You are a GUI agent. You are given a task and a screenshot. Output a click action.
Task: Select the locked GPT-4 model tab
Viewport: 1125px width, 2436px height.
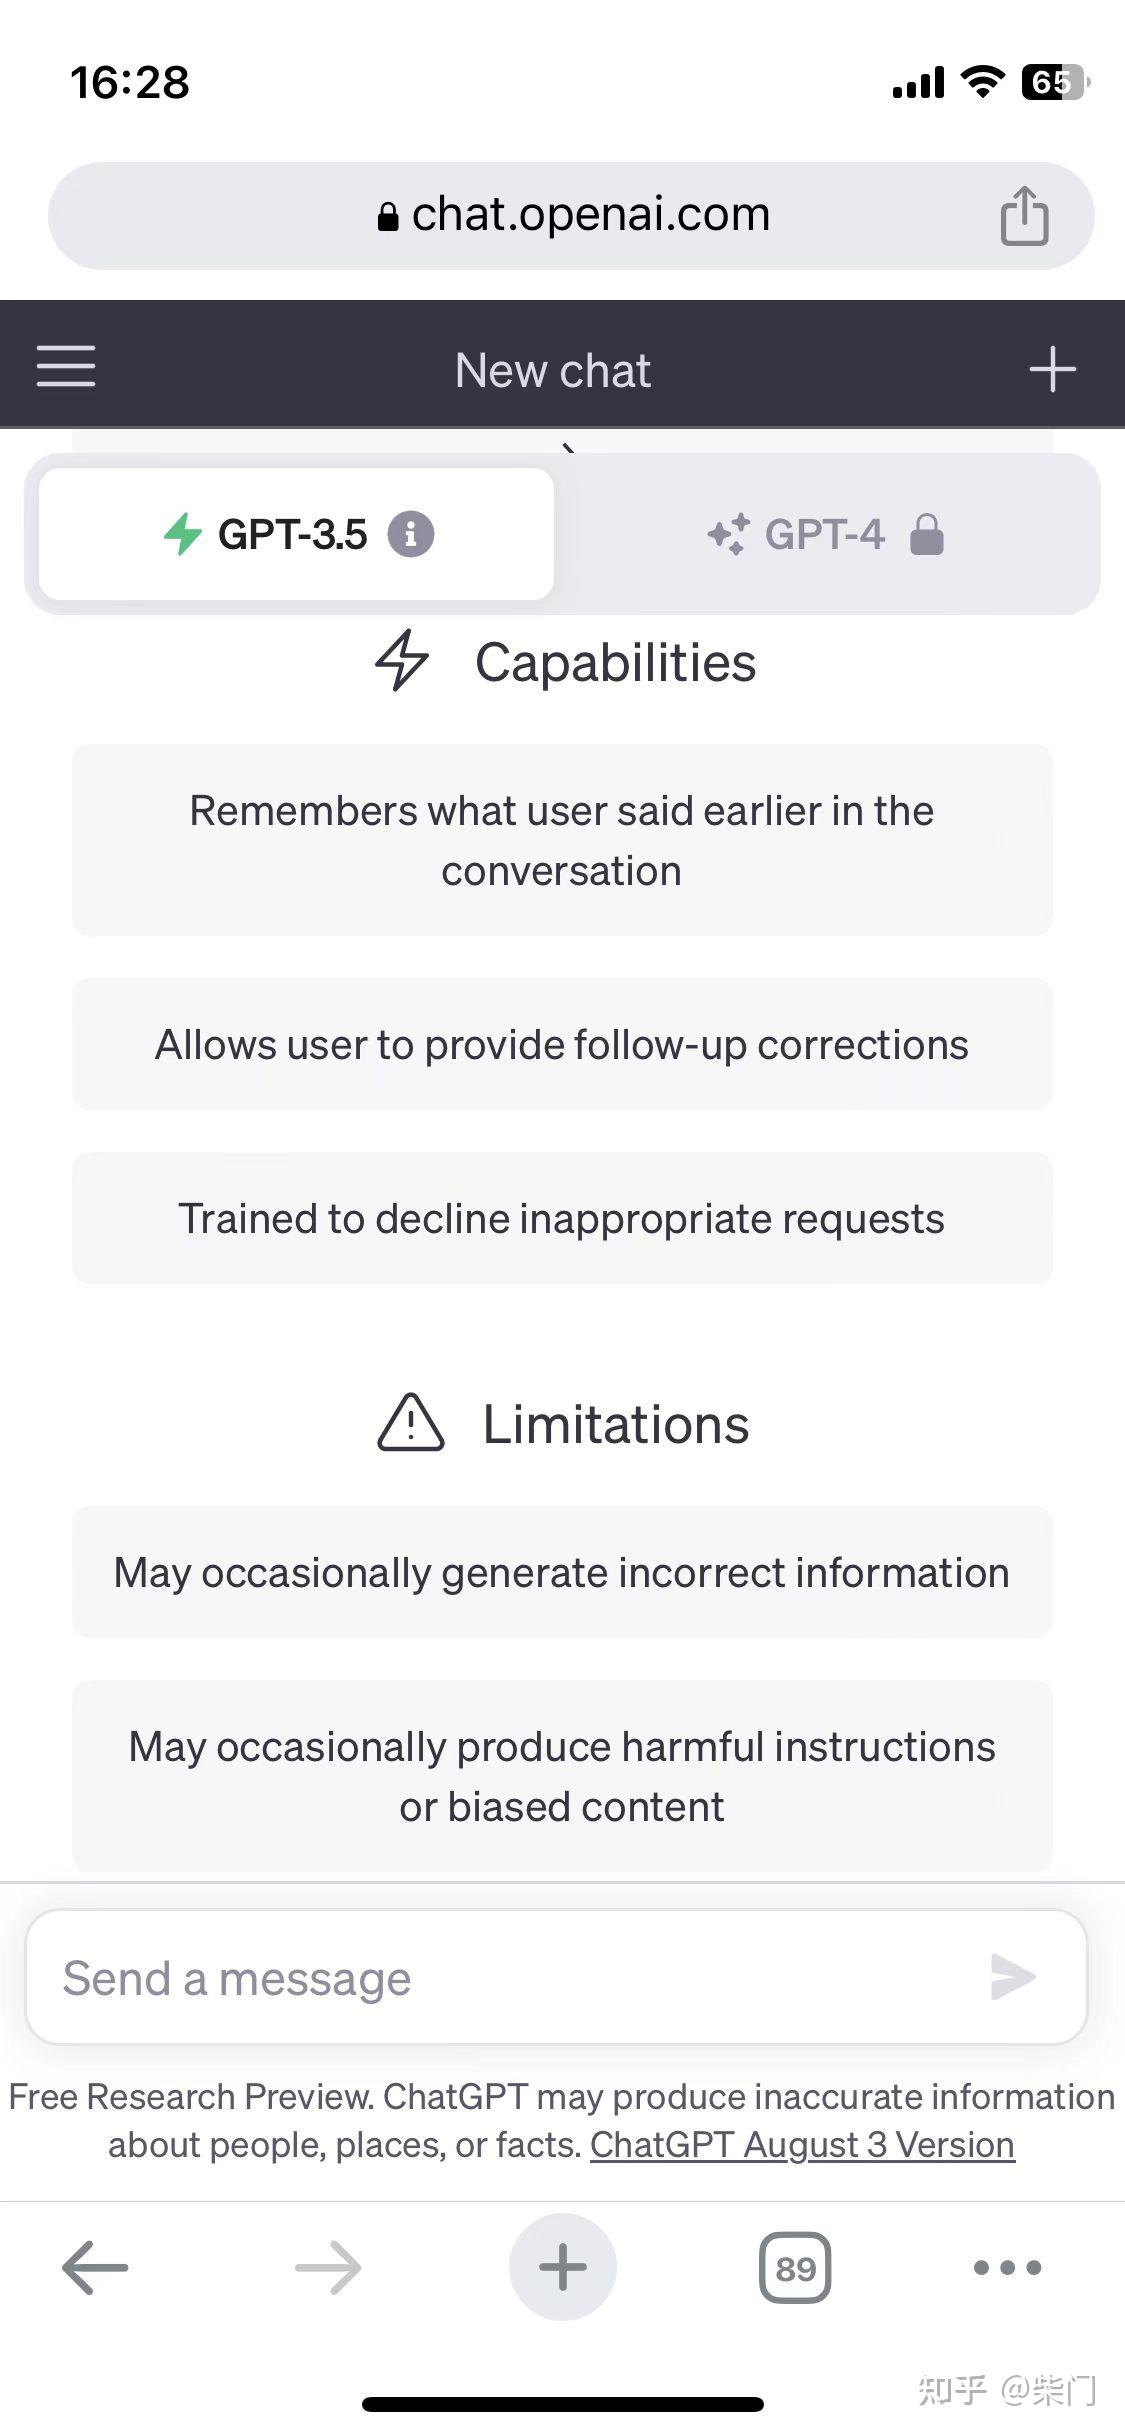pos(826,534)
